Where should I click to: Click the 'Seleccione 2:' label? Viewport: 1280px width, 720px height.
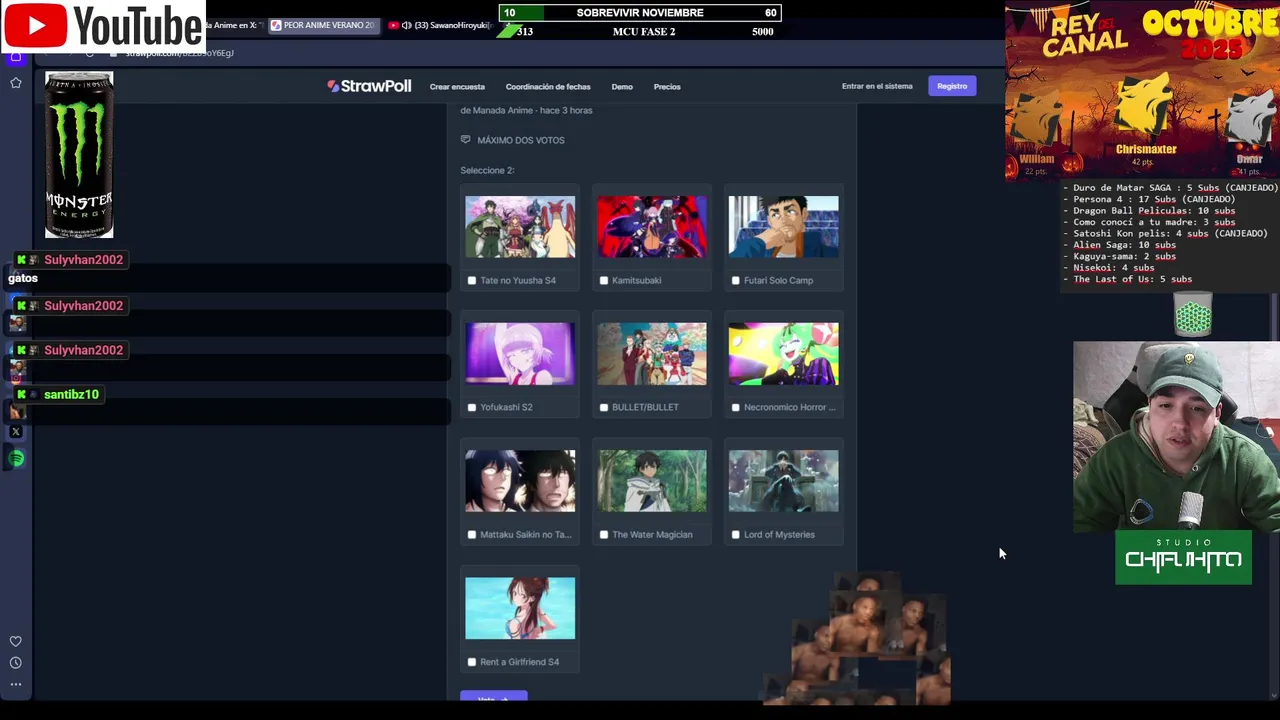coord(487,170)
